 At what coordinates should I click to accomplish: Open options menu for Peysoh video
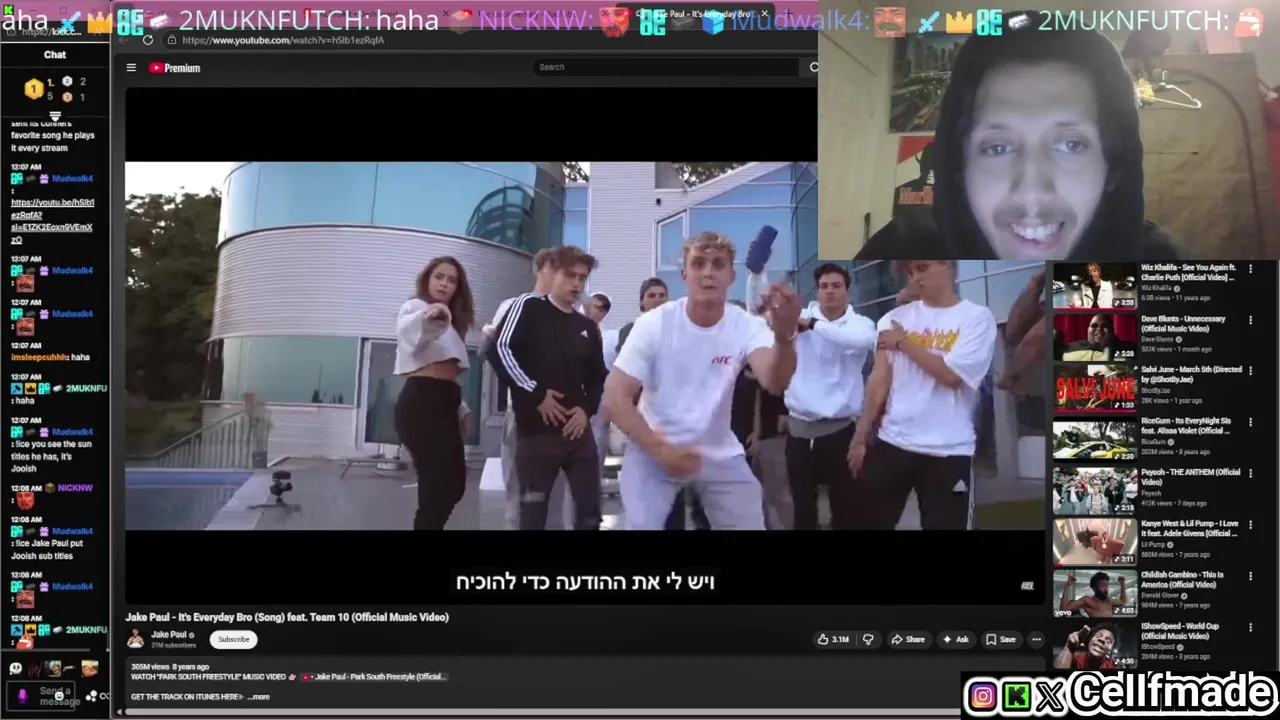pyautogui.click(x=1250, y=474)
